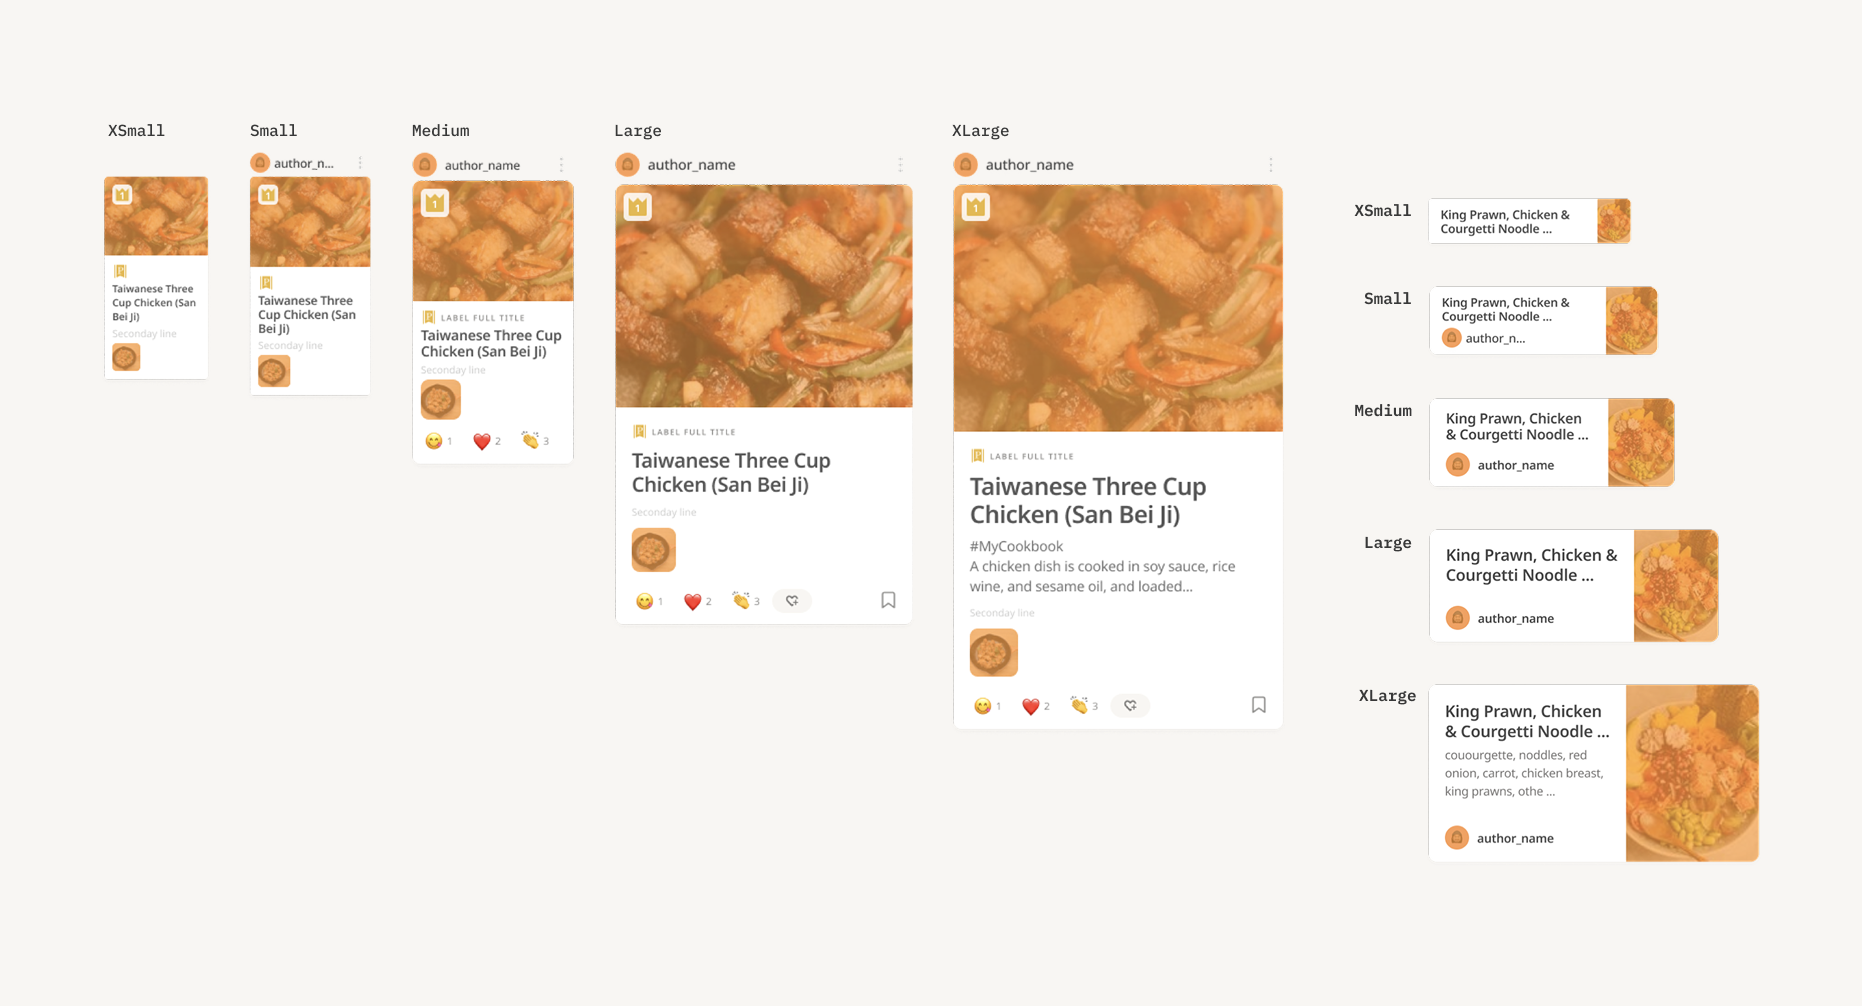Image resolution: width=1862 pixels, height=1006 pixels.
Task: Click the yum face emoji on the Medium card
Action: pos(433,441)
